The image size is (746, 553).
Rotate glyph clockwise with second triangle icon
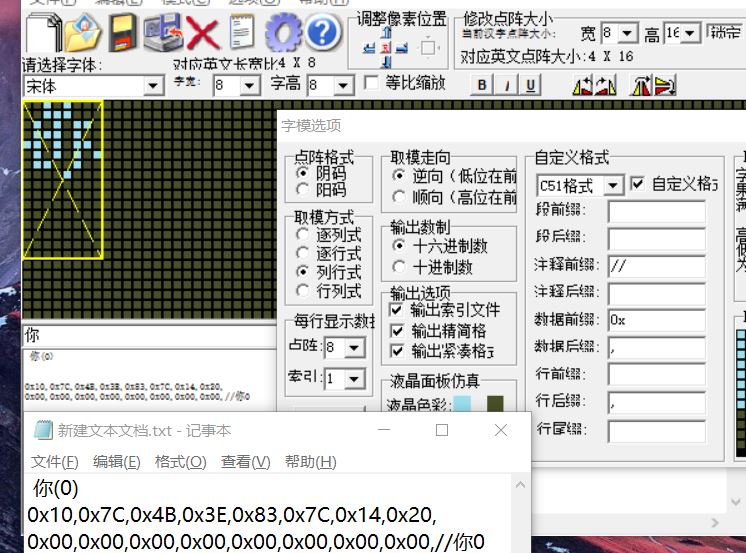(x=606, y=85)
